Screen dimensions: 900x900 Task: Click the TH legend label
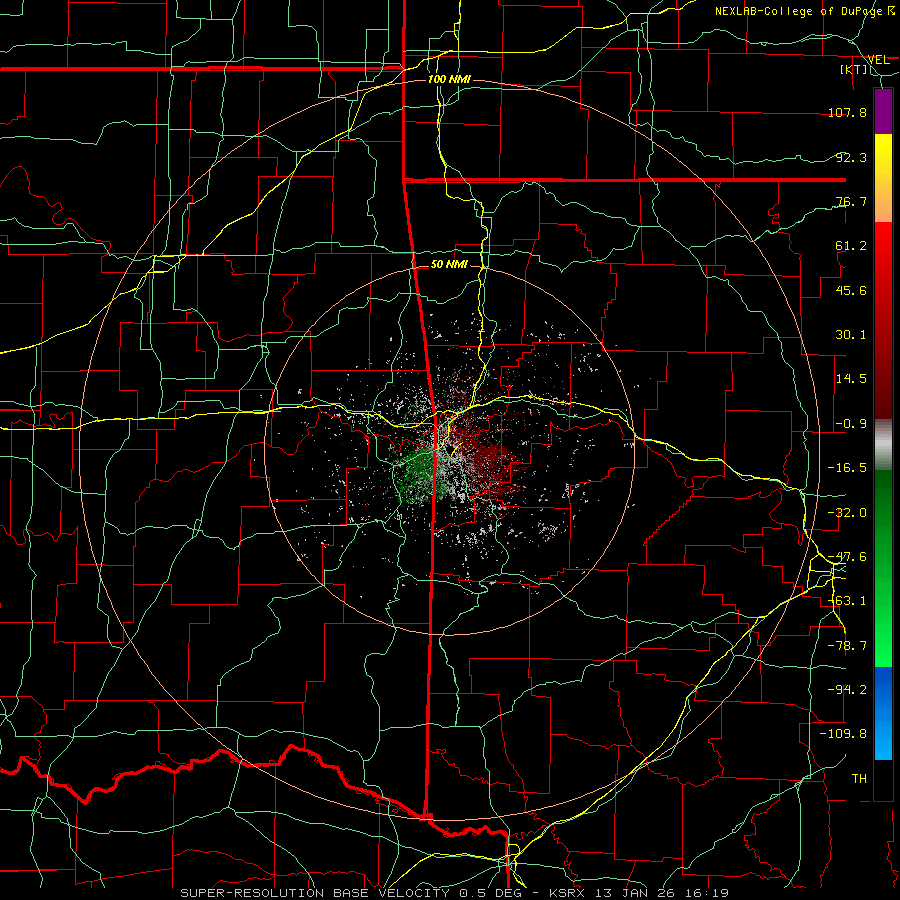pos(859,779)
